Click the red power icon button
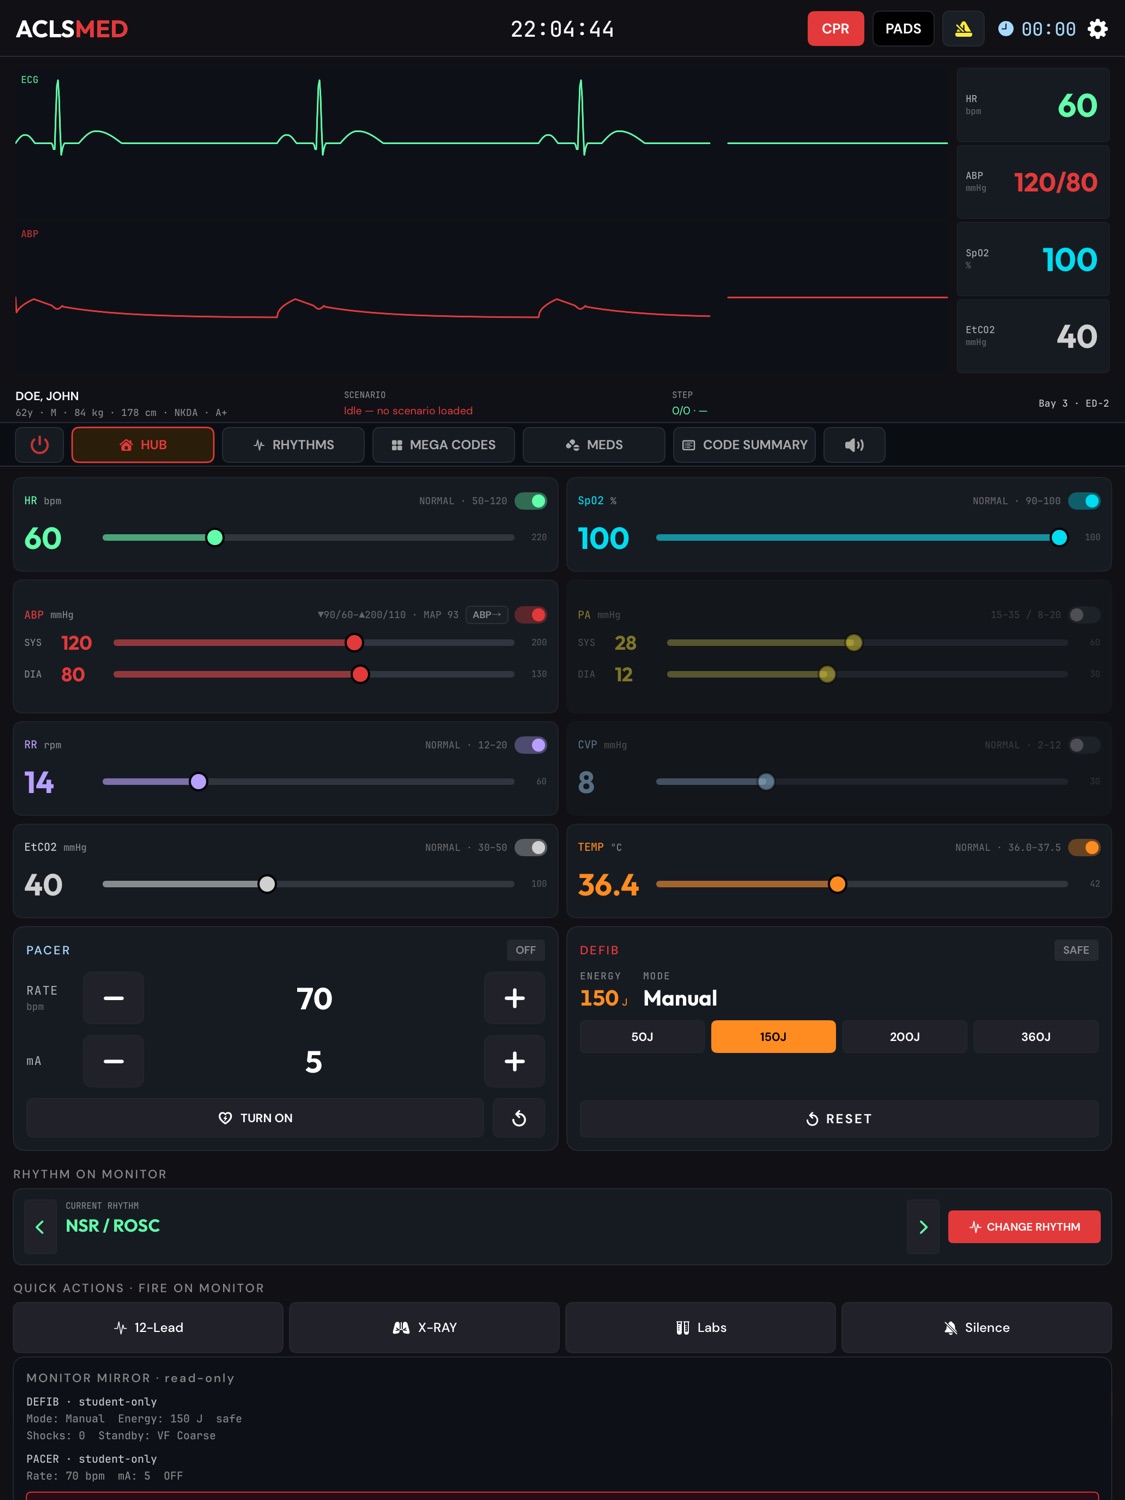 [x=40, y=445]
